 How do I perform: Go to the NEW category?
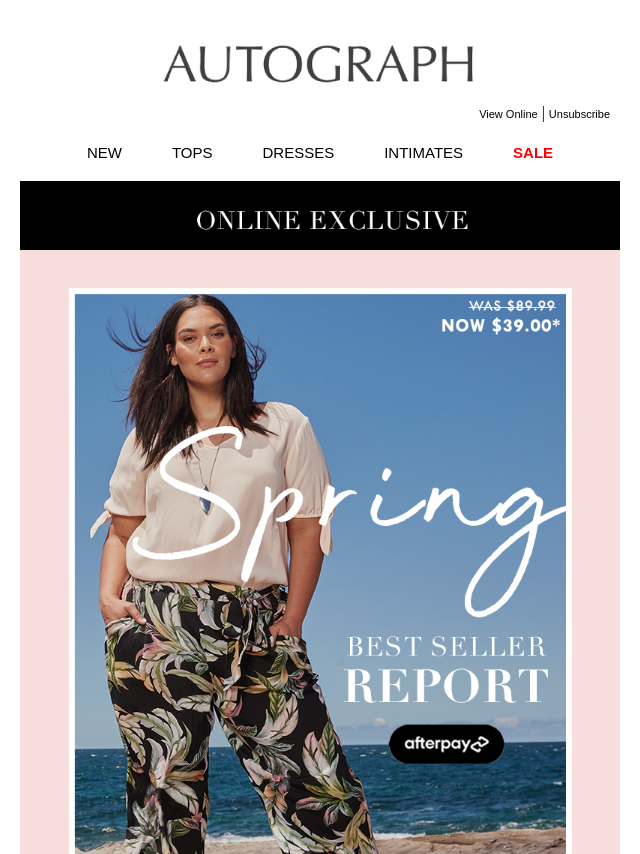tap(105, 153)
